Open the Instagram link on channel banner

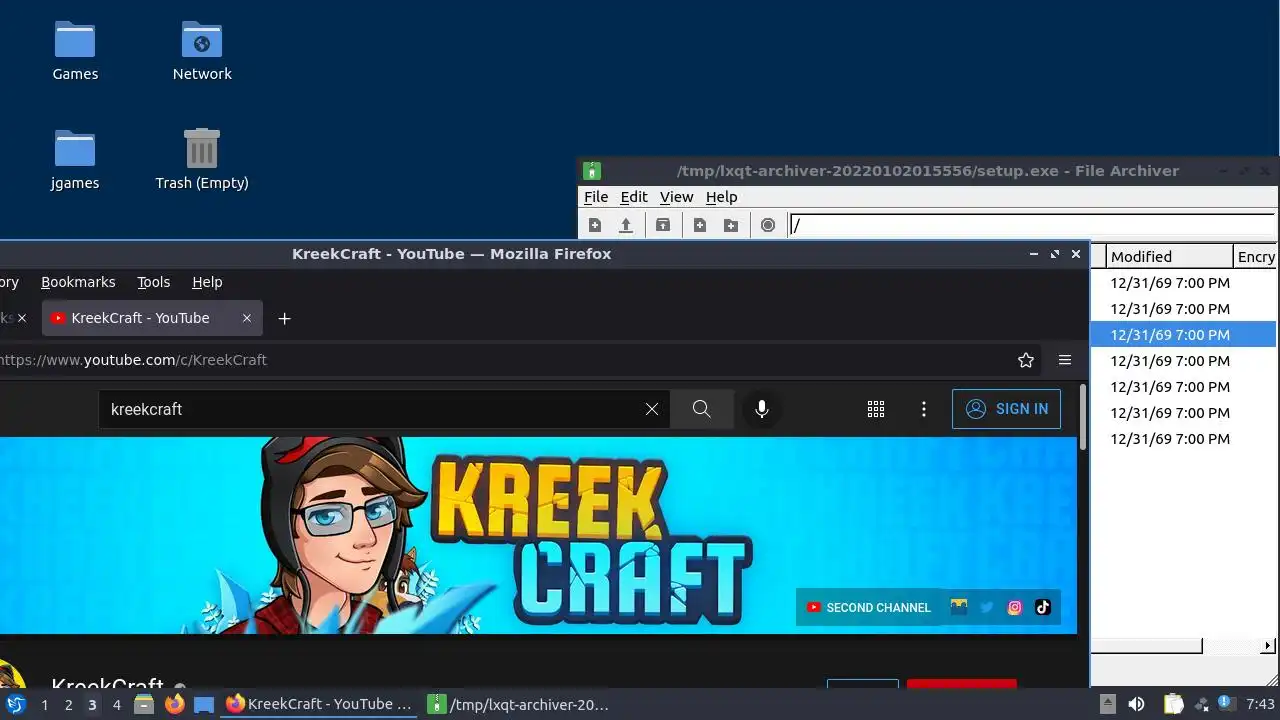[1015, 607]
